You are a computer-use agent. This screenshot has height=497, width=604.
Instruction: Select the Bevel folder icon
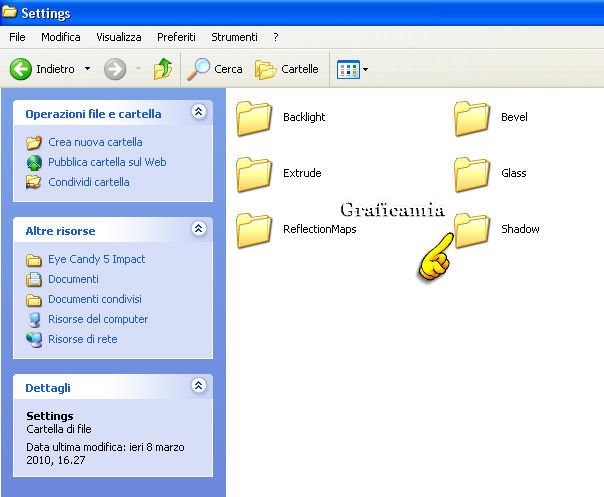(472, 119)
